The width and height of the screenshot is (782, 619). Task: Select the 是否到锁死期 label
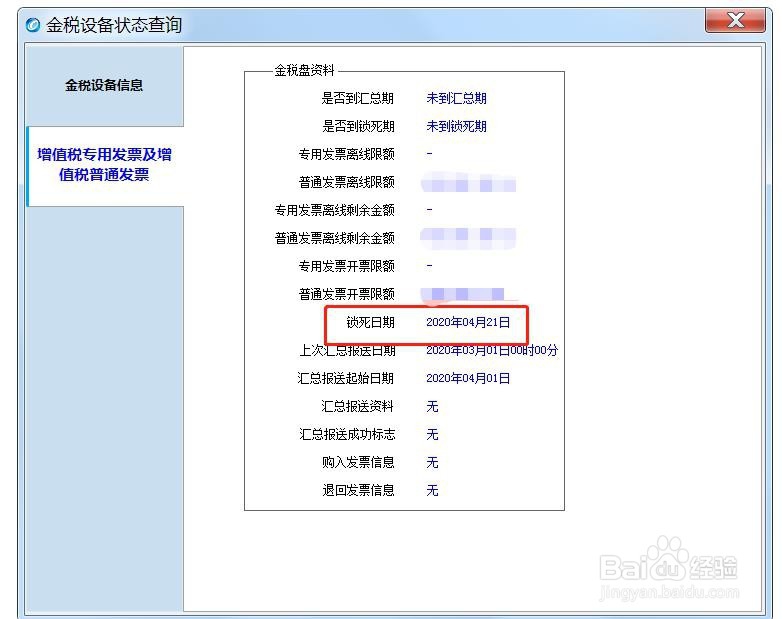pyautogui.click(x=358, y=126)
